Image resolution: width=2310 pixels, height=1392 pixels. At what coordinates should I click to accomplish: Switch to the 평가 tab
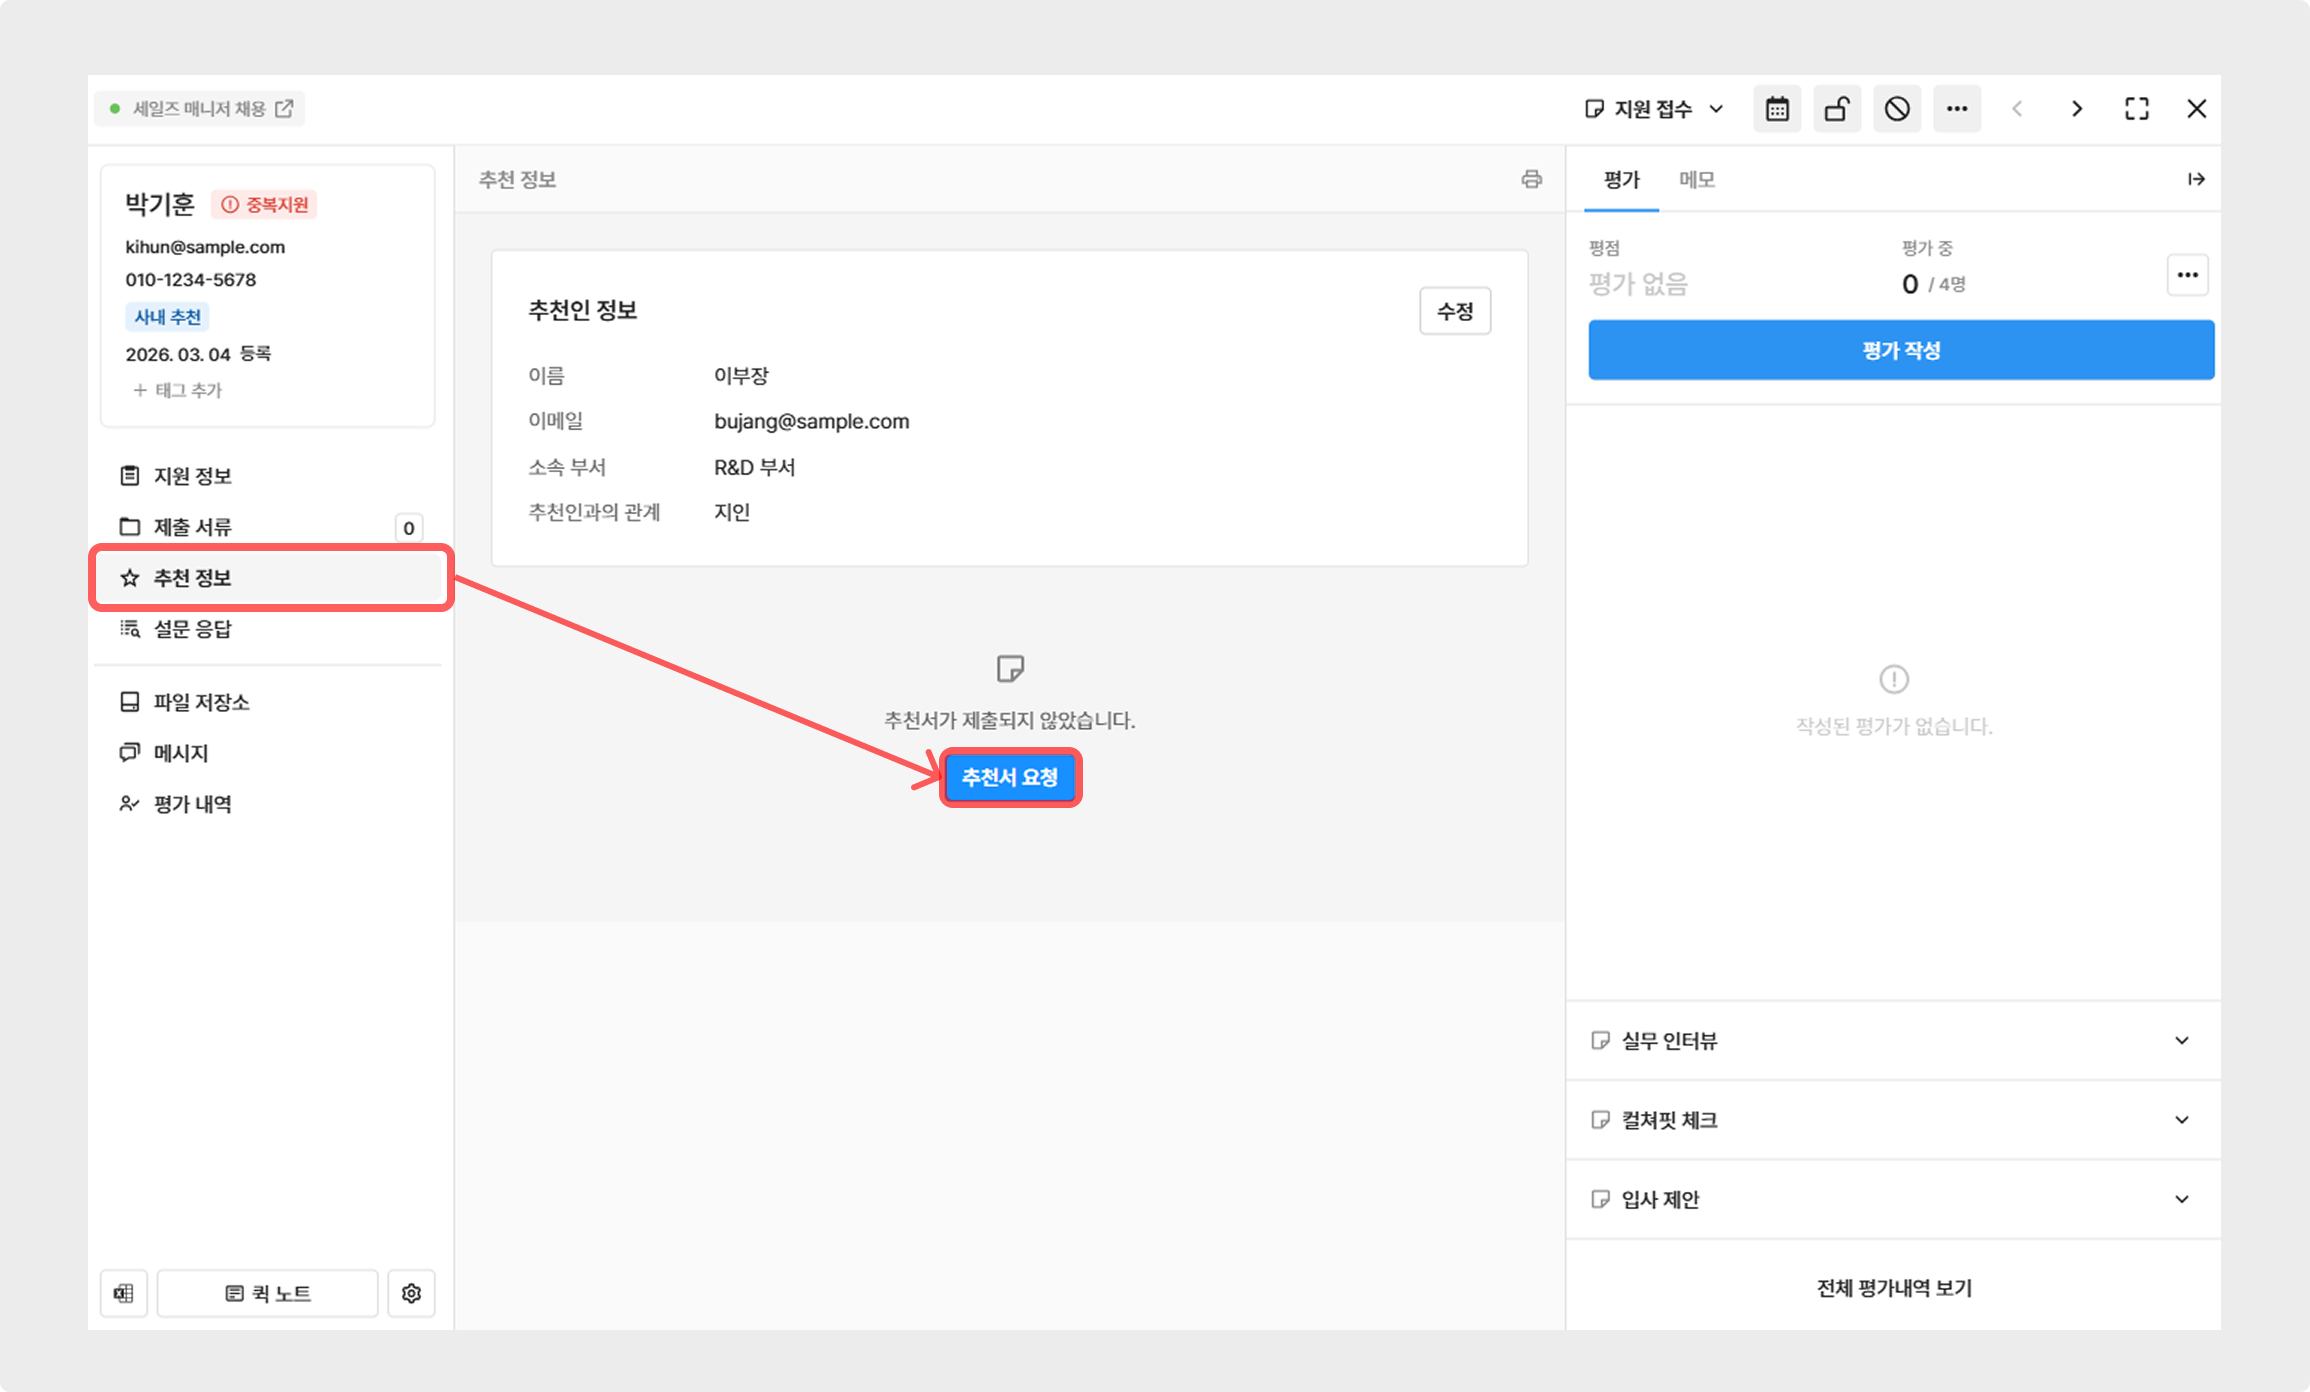[x=1621, y=180]
